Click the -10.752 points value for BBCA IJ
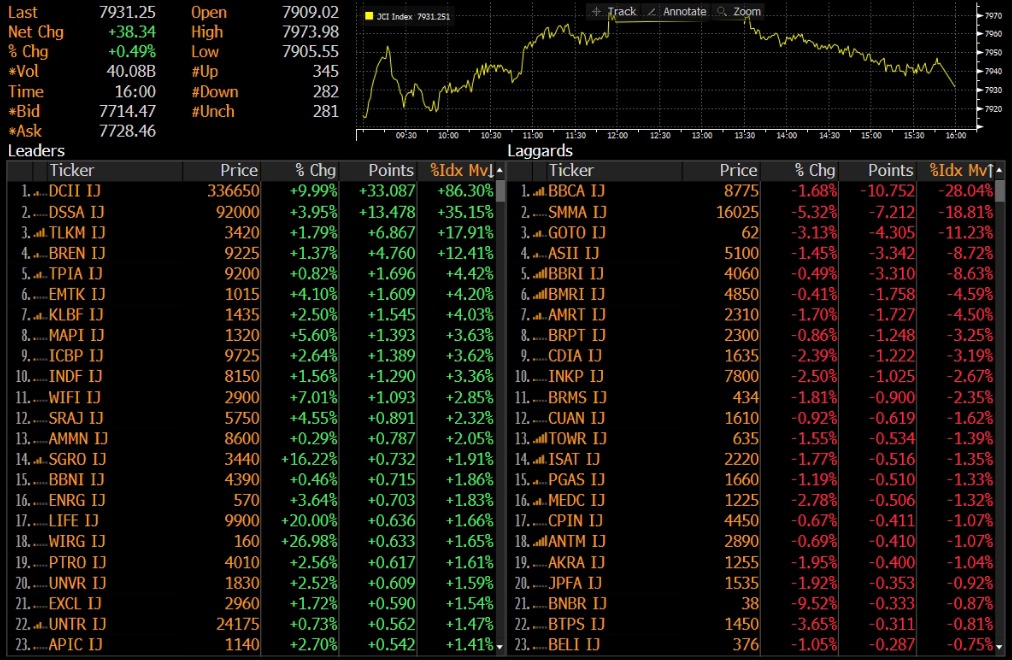 pyautogui.click(x=887, y=191)
